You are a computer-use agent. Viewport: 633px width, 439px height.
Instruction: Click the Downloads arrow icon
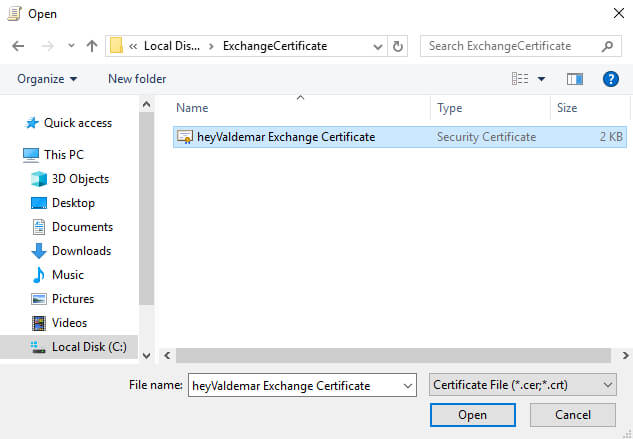[39, 251]
